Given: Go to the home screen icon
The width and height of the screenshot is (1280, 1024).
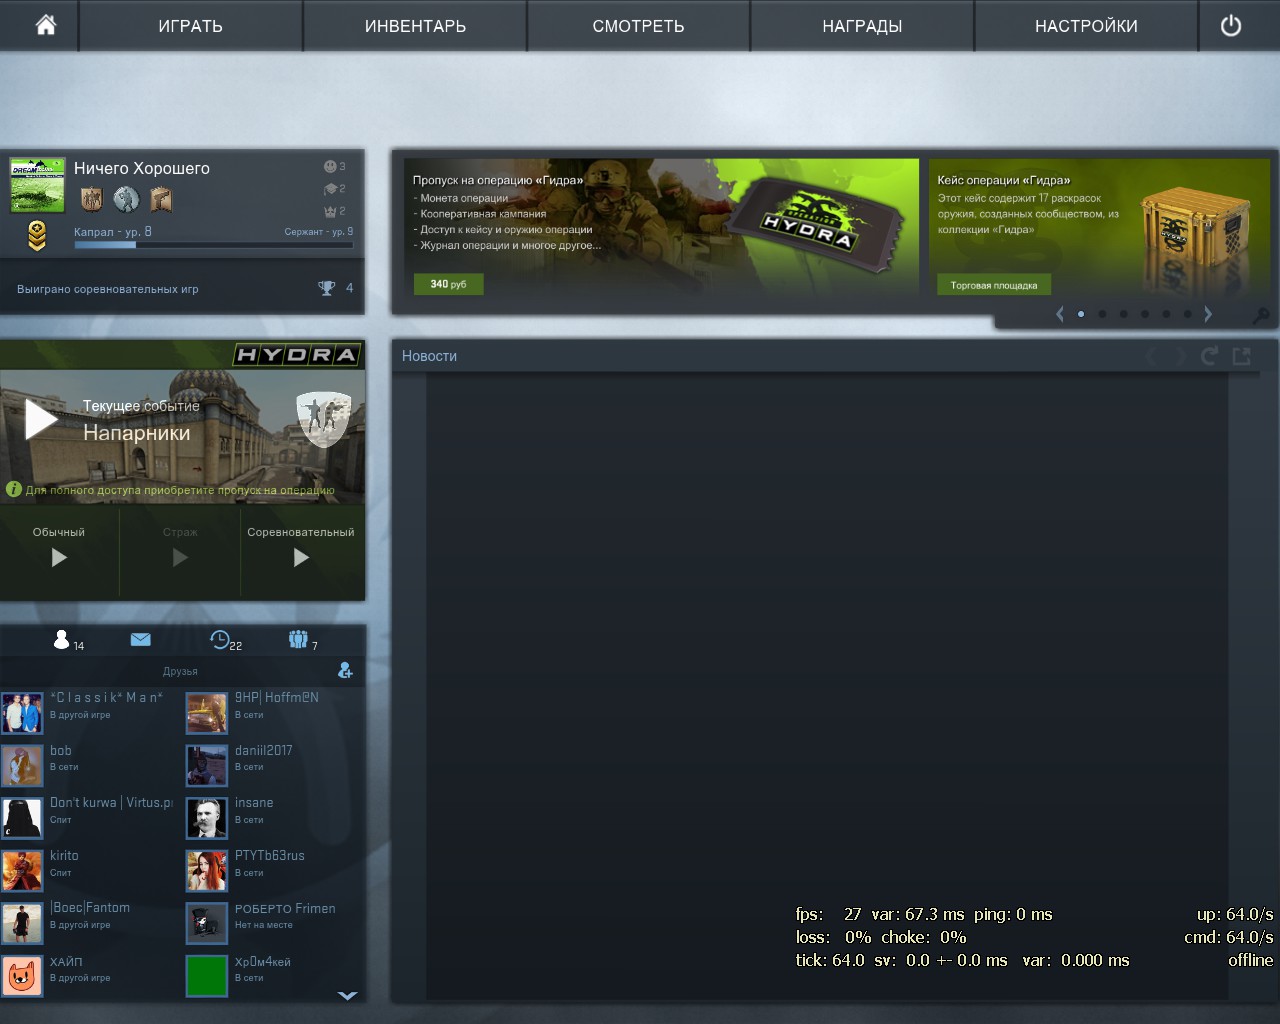Looking at the screenshot, I should 46,25.
